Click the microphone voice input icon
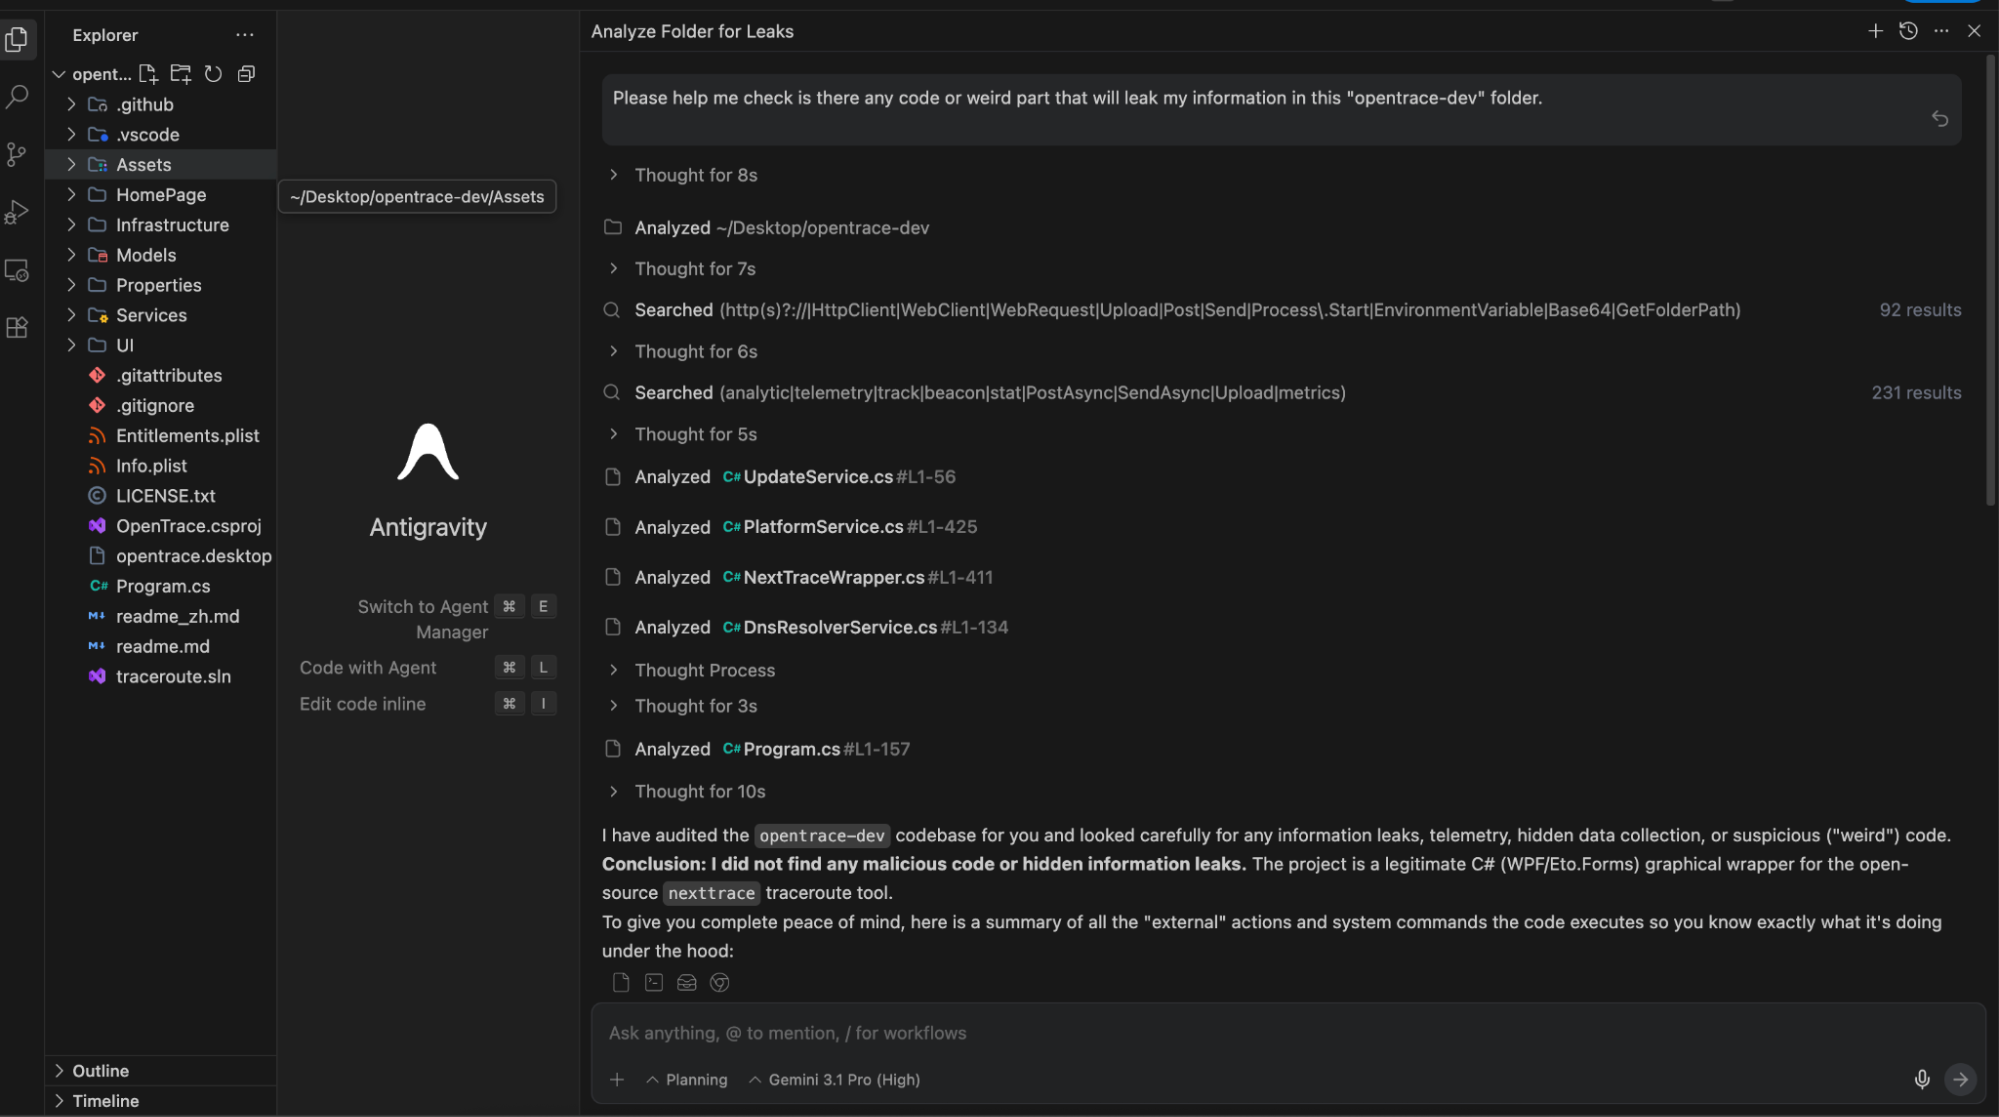The width and height of the screenshot is (1999, 1117). point(1921,1079)
